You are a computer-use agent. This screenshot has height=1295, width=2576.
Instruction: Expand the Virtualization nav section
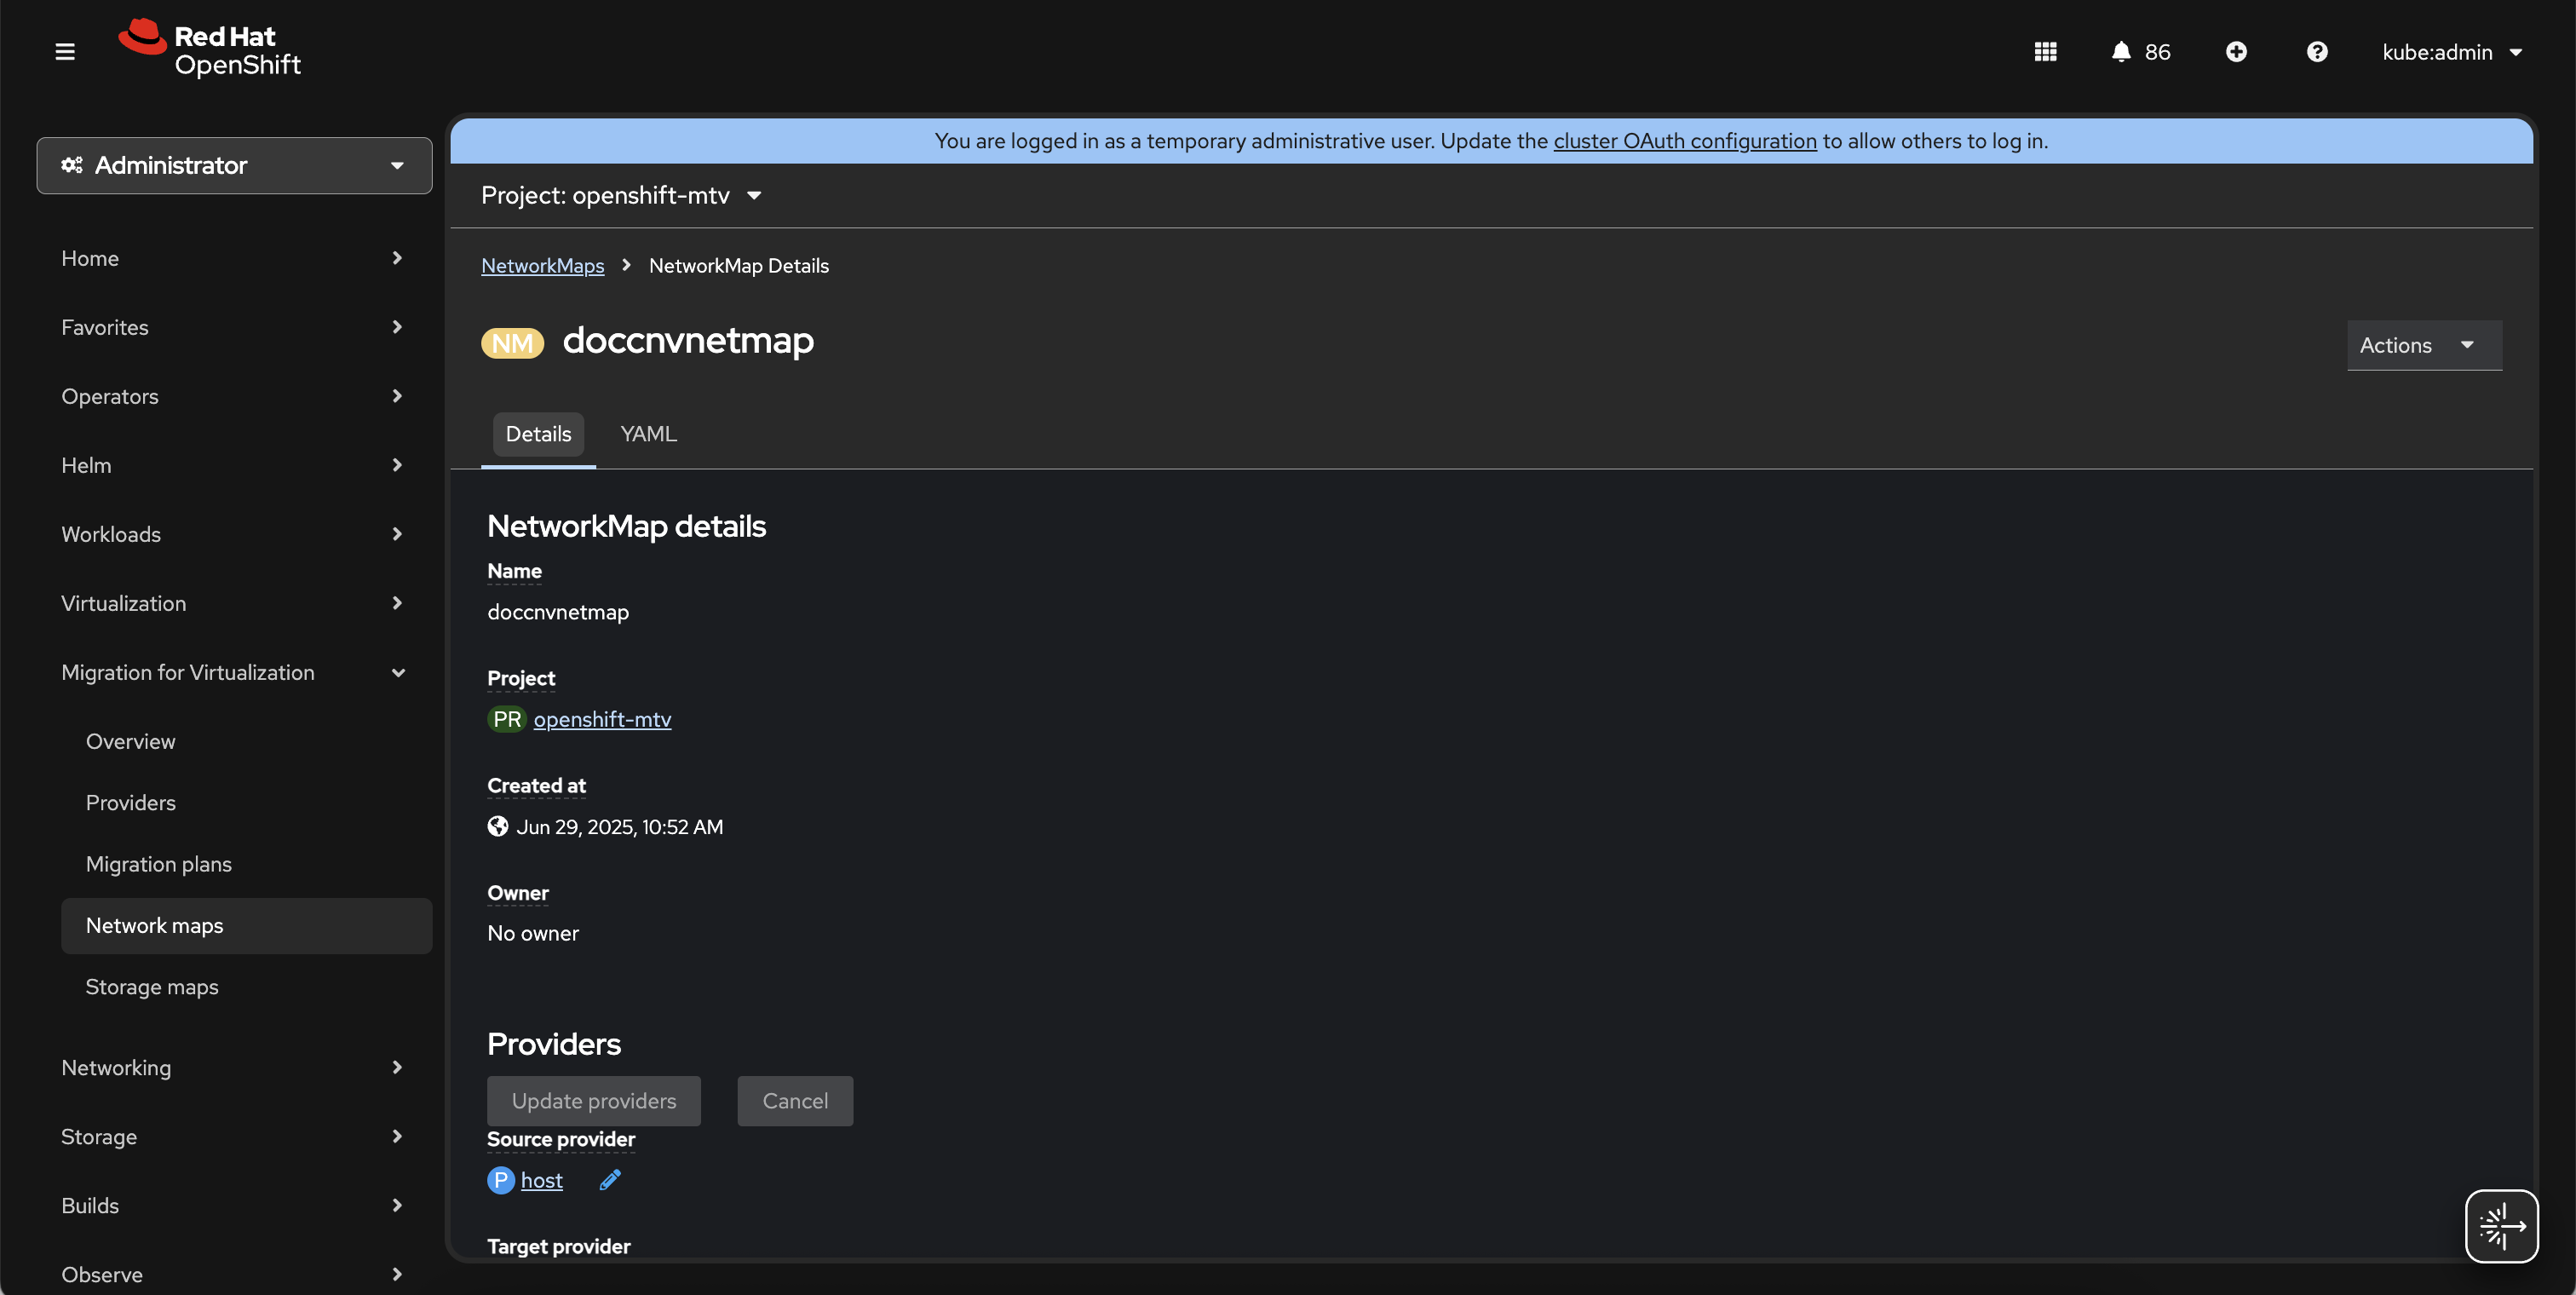(x=233, y=603)
